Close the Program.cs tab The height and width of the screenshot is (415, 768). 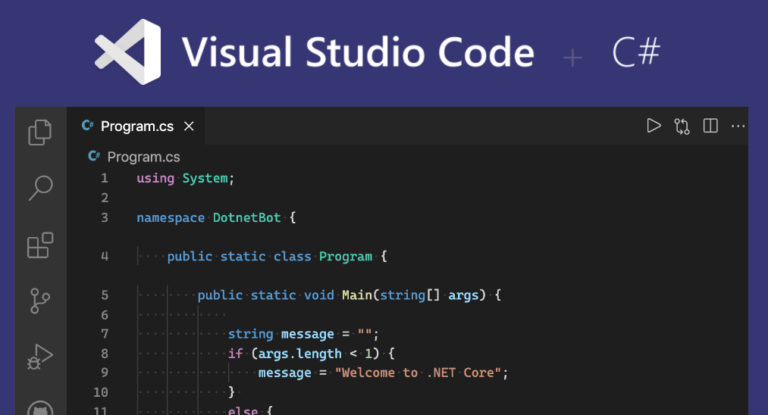pyautogui.click(x=189, y=126)
